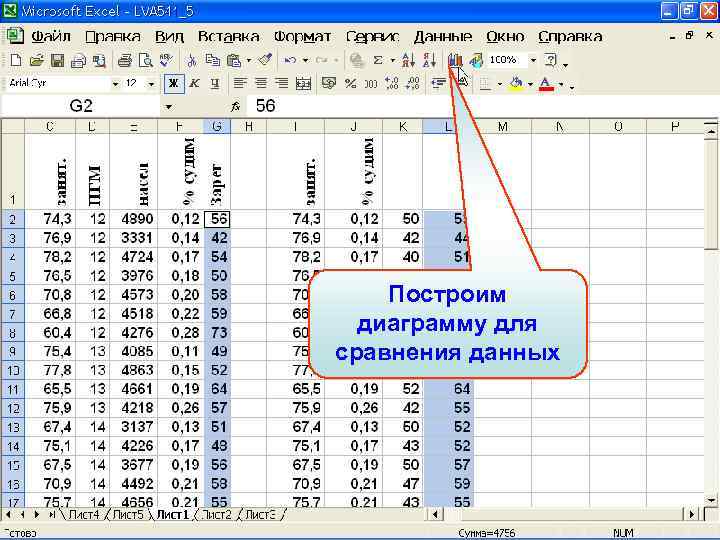Apply currency format icon

(x=329, y=83)
